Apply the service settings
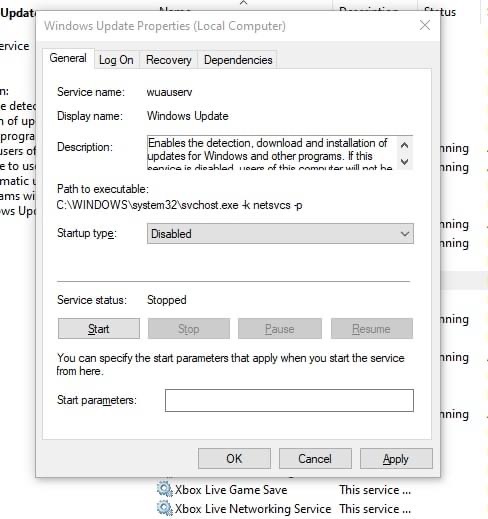The image size is (488, 519). (x=396, y=459)
